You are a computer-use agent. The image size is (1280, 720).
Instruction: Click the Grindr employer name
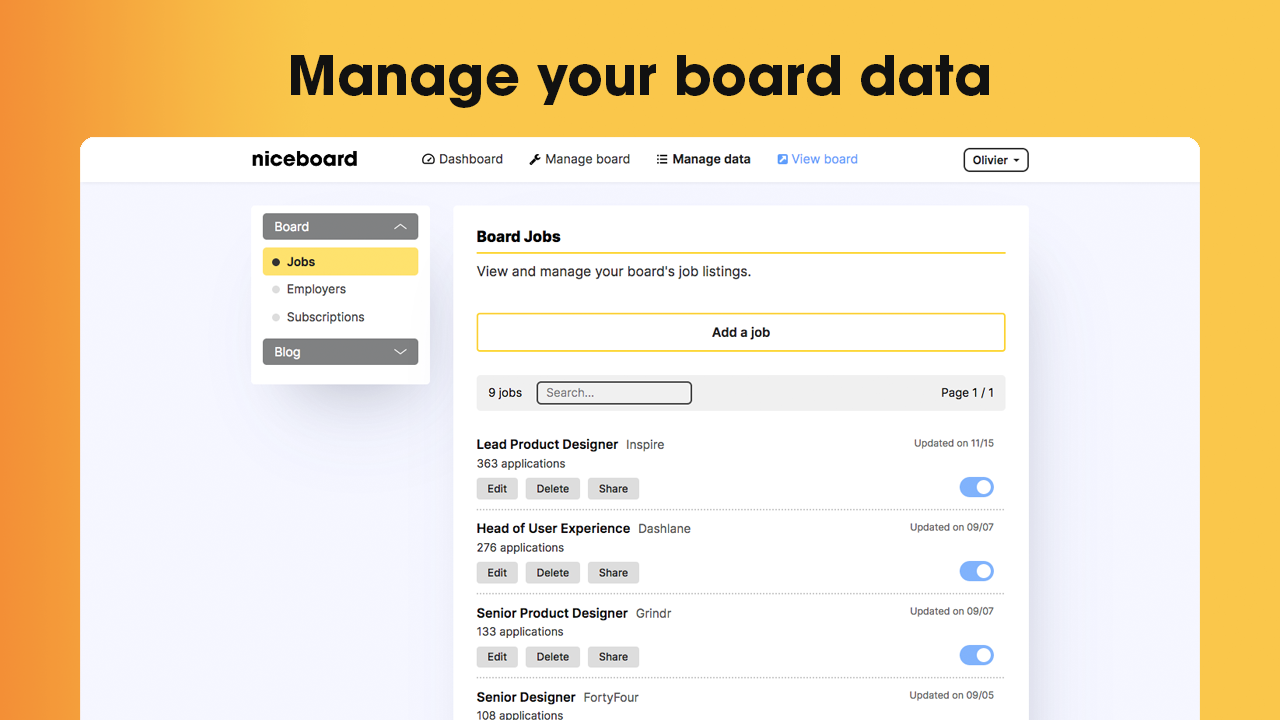point(654,613)
